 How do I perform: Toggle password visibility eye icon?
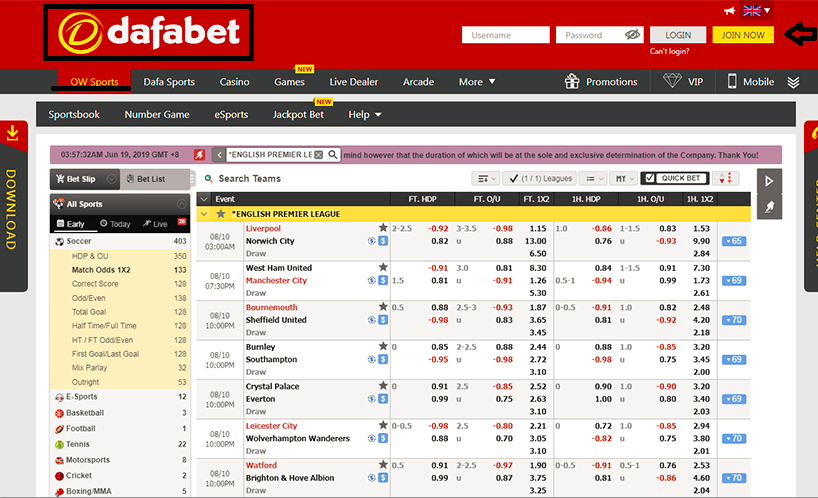(632, 35)
